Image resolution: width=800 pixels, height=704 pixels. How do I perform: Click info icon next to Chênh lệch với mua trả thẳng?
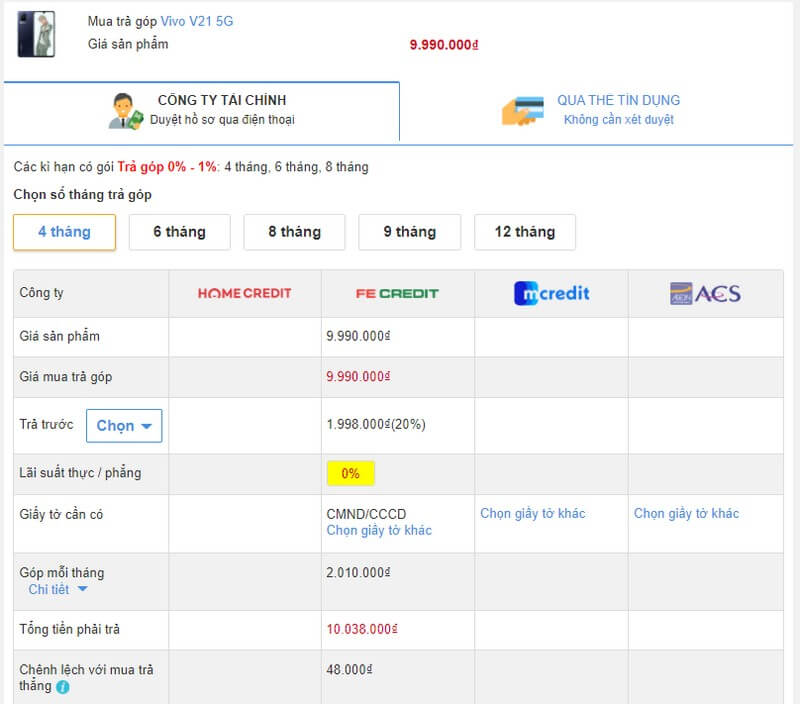point(63,687)
